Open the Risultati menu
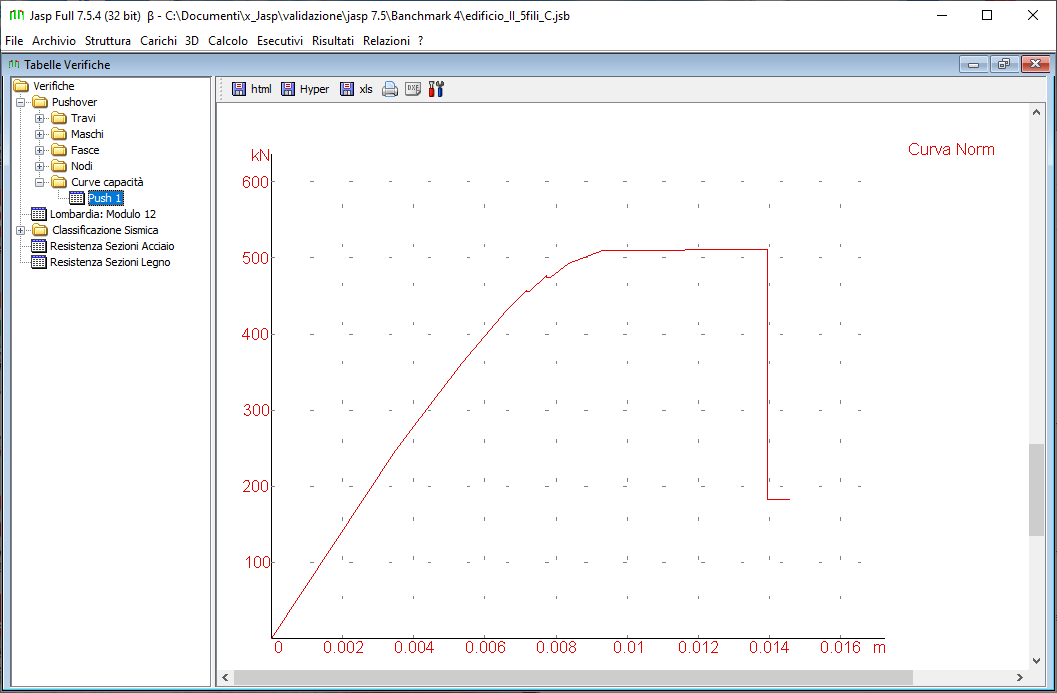Image resolution: width=1057 pixels, height=693 pixels. [x=333, y=40]
